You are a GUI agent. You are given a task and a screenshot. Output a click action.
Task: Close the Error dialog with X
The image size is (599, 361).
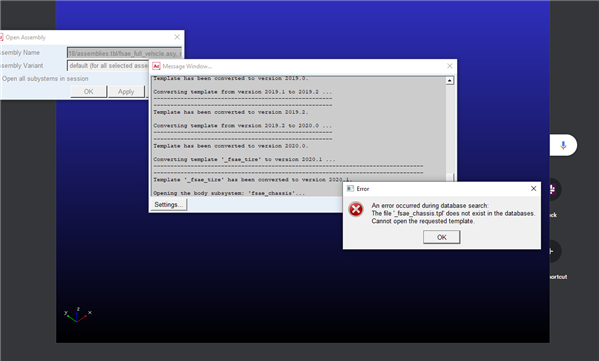pyautogui.click(x=534, y=188)
